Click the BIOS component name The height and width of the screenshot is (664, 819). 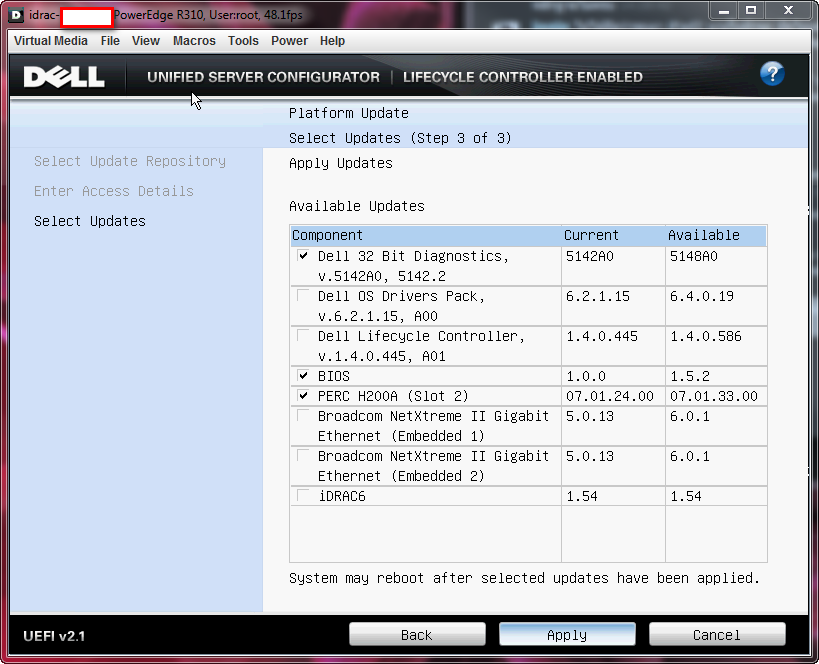[x=334, y=376]
